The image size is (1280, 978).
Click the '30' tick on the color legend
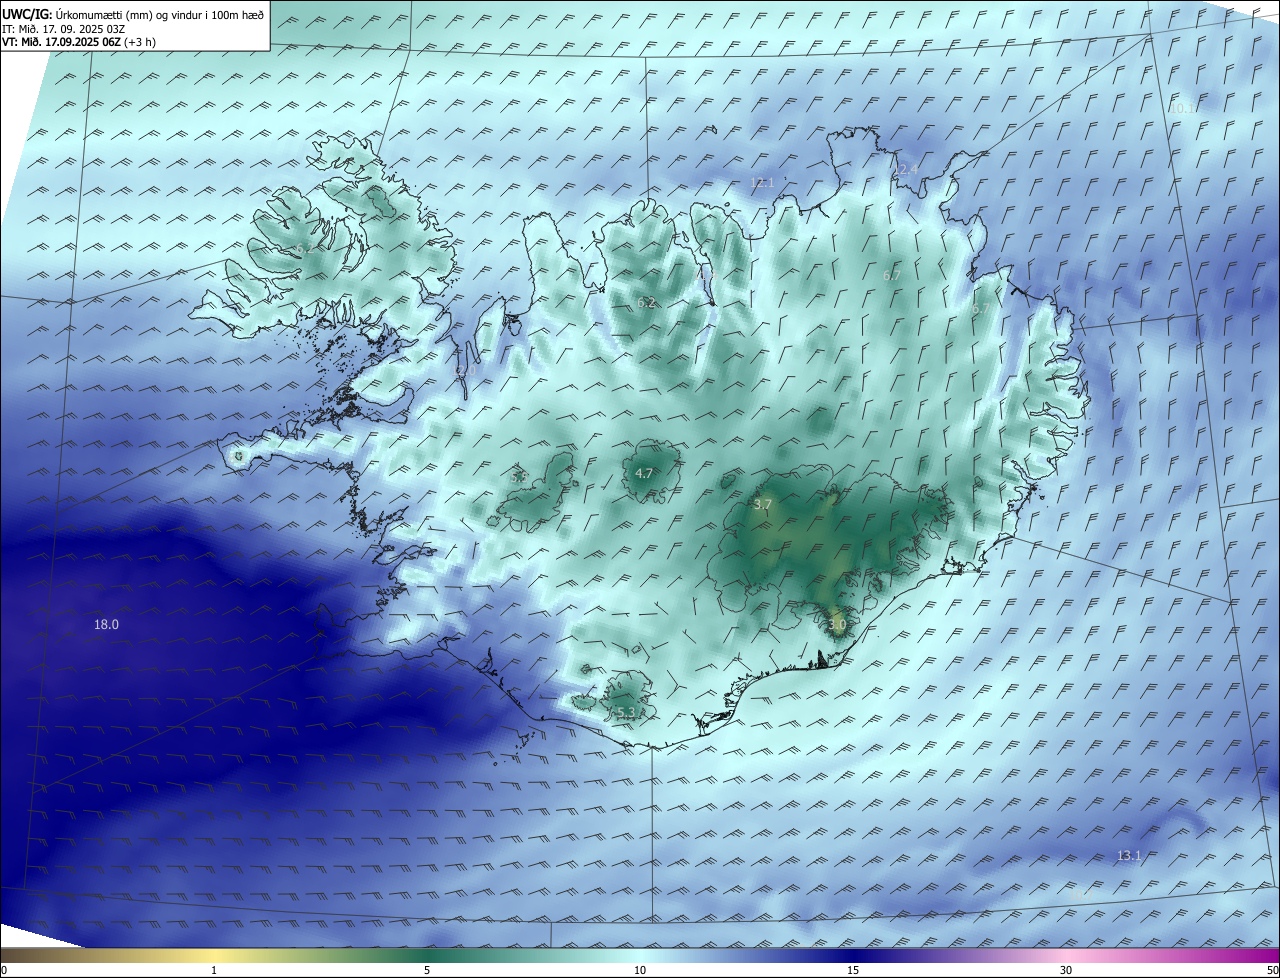pos(1066,970)
